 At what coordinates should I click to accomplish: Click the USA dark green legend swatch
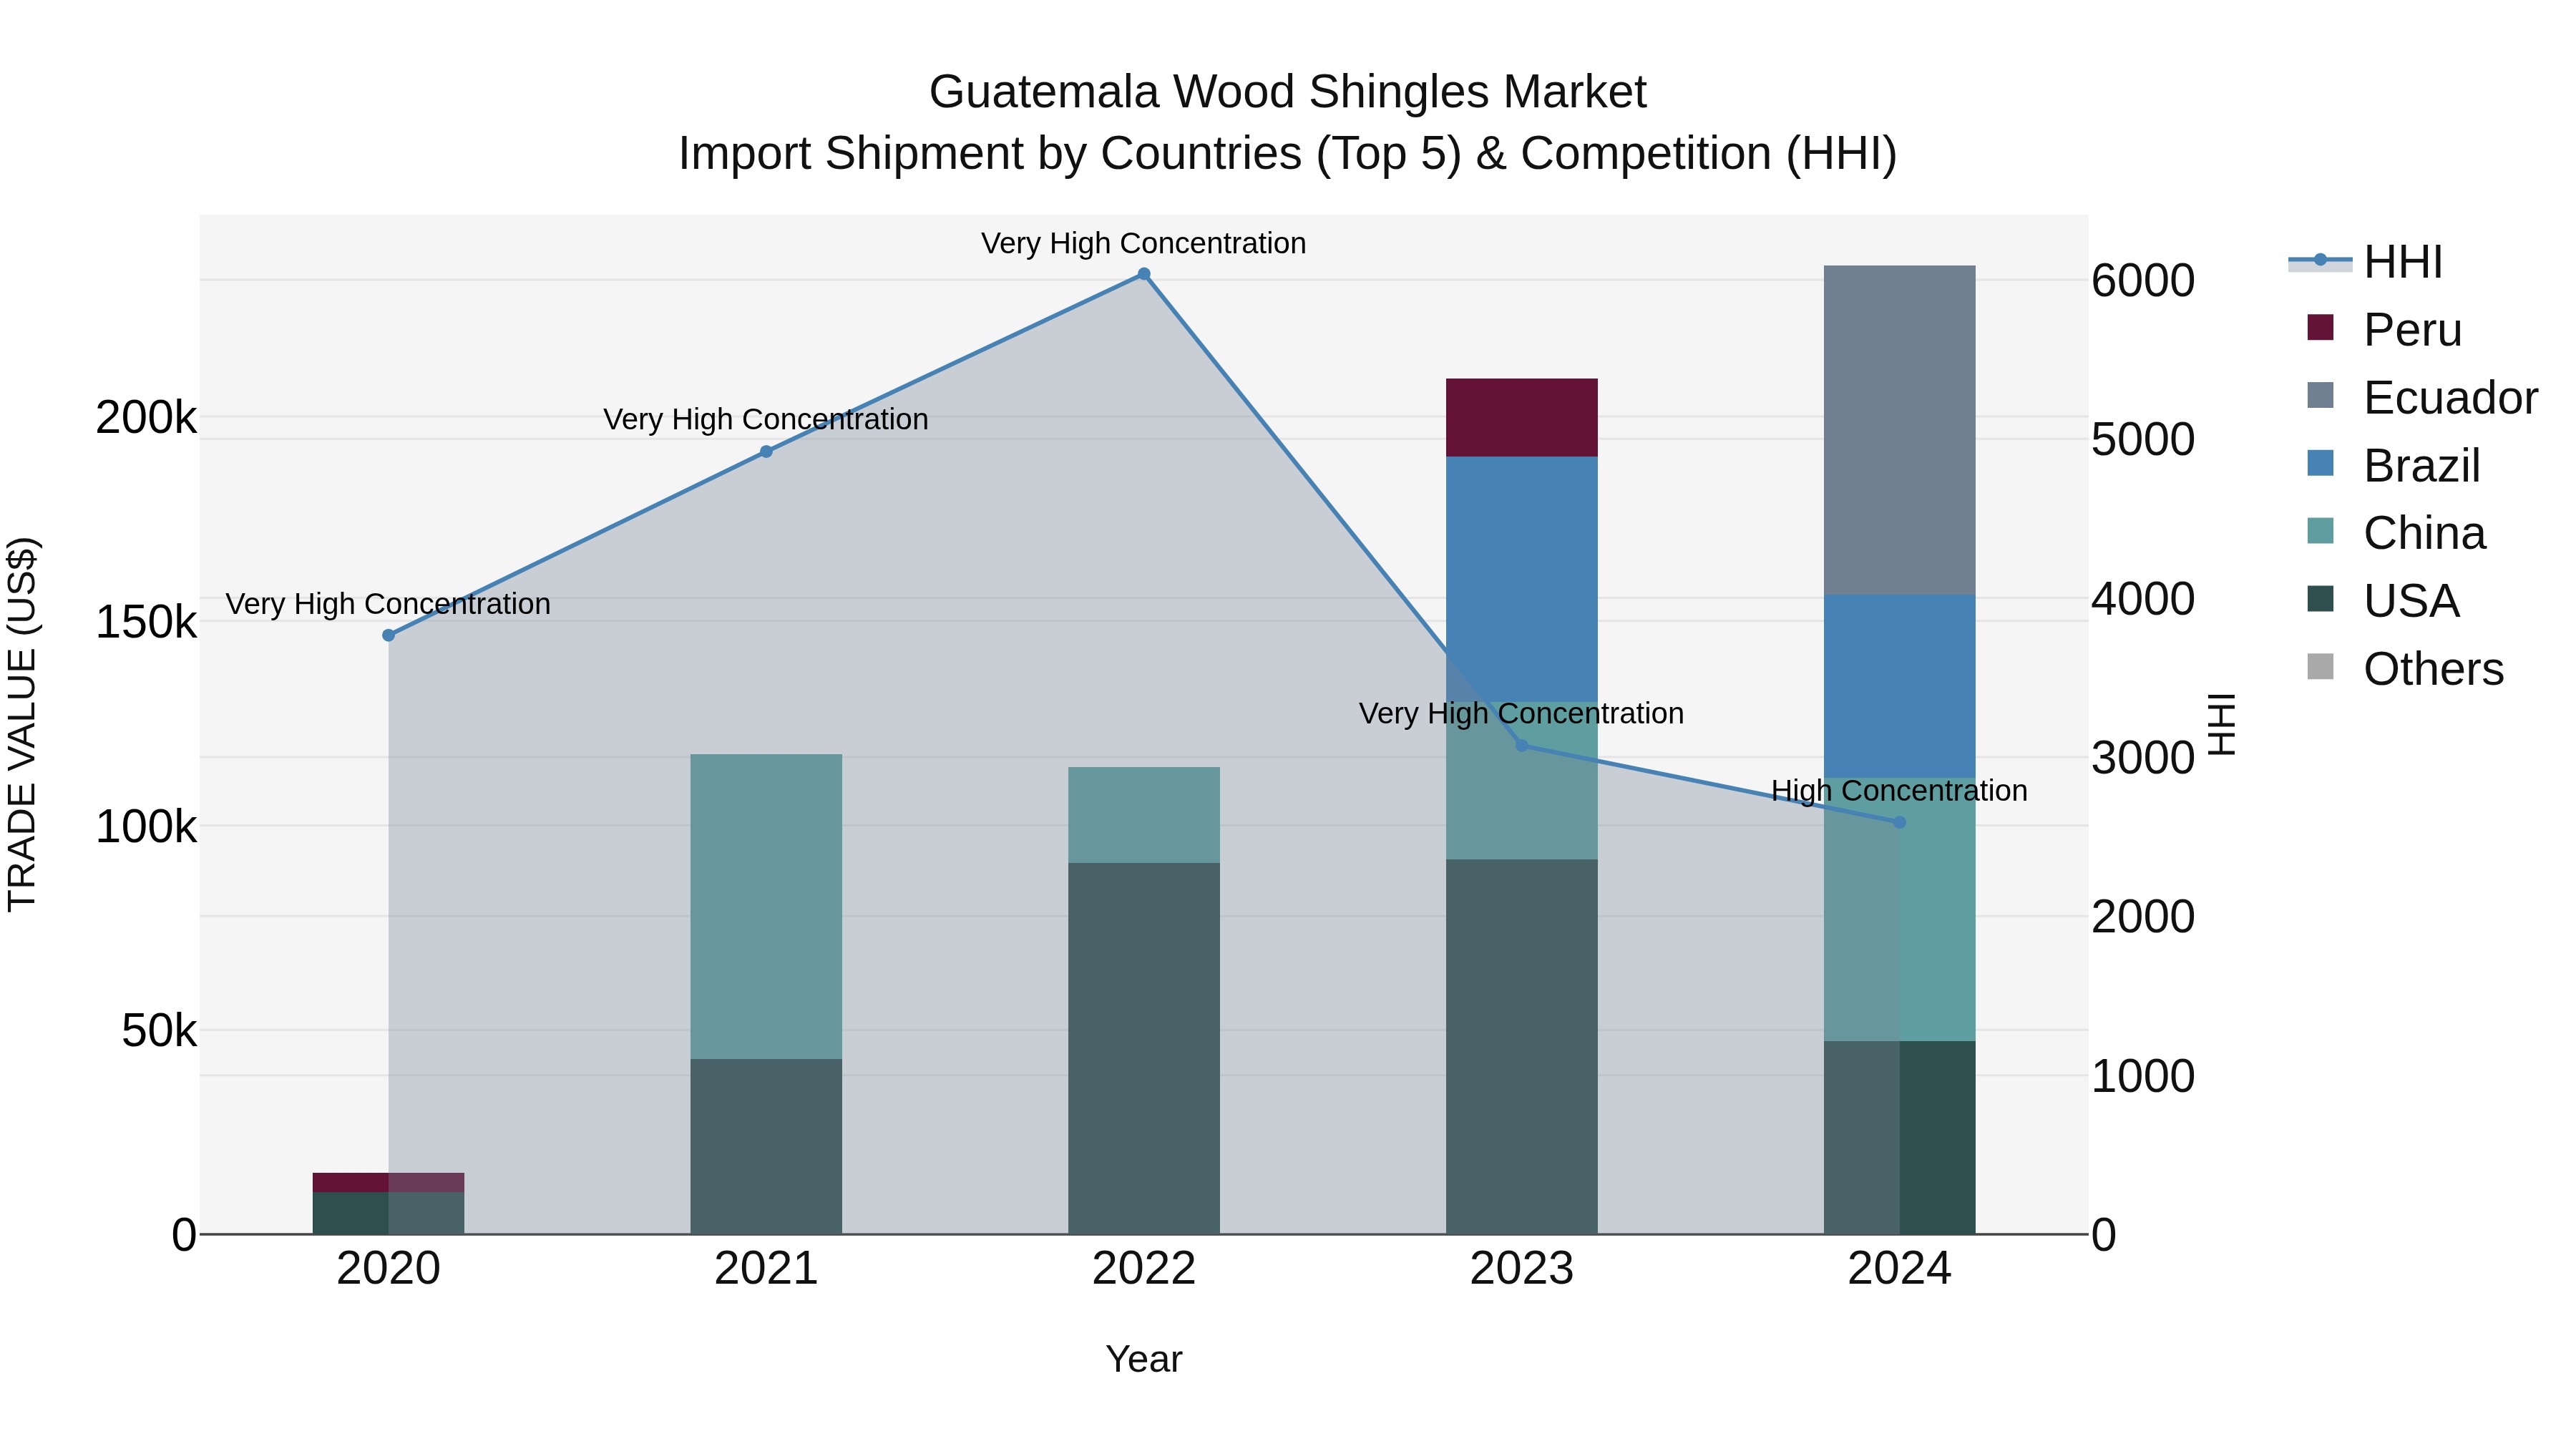[2320, 599]
